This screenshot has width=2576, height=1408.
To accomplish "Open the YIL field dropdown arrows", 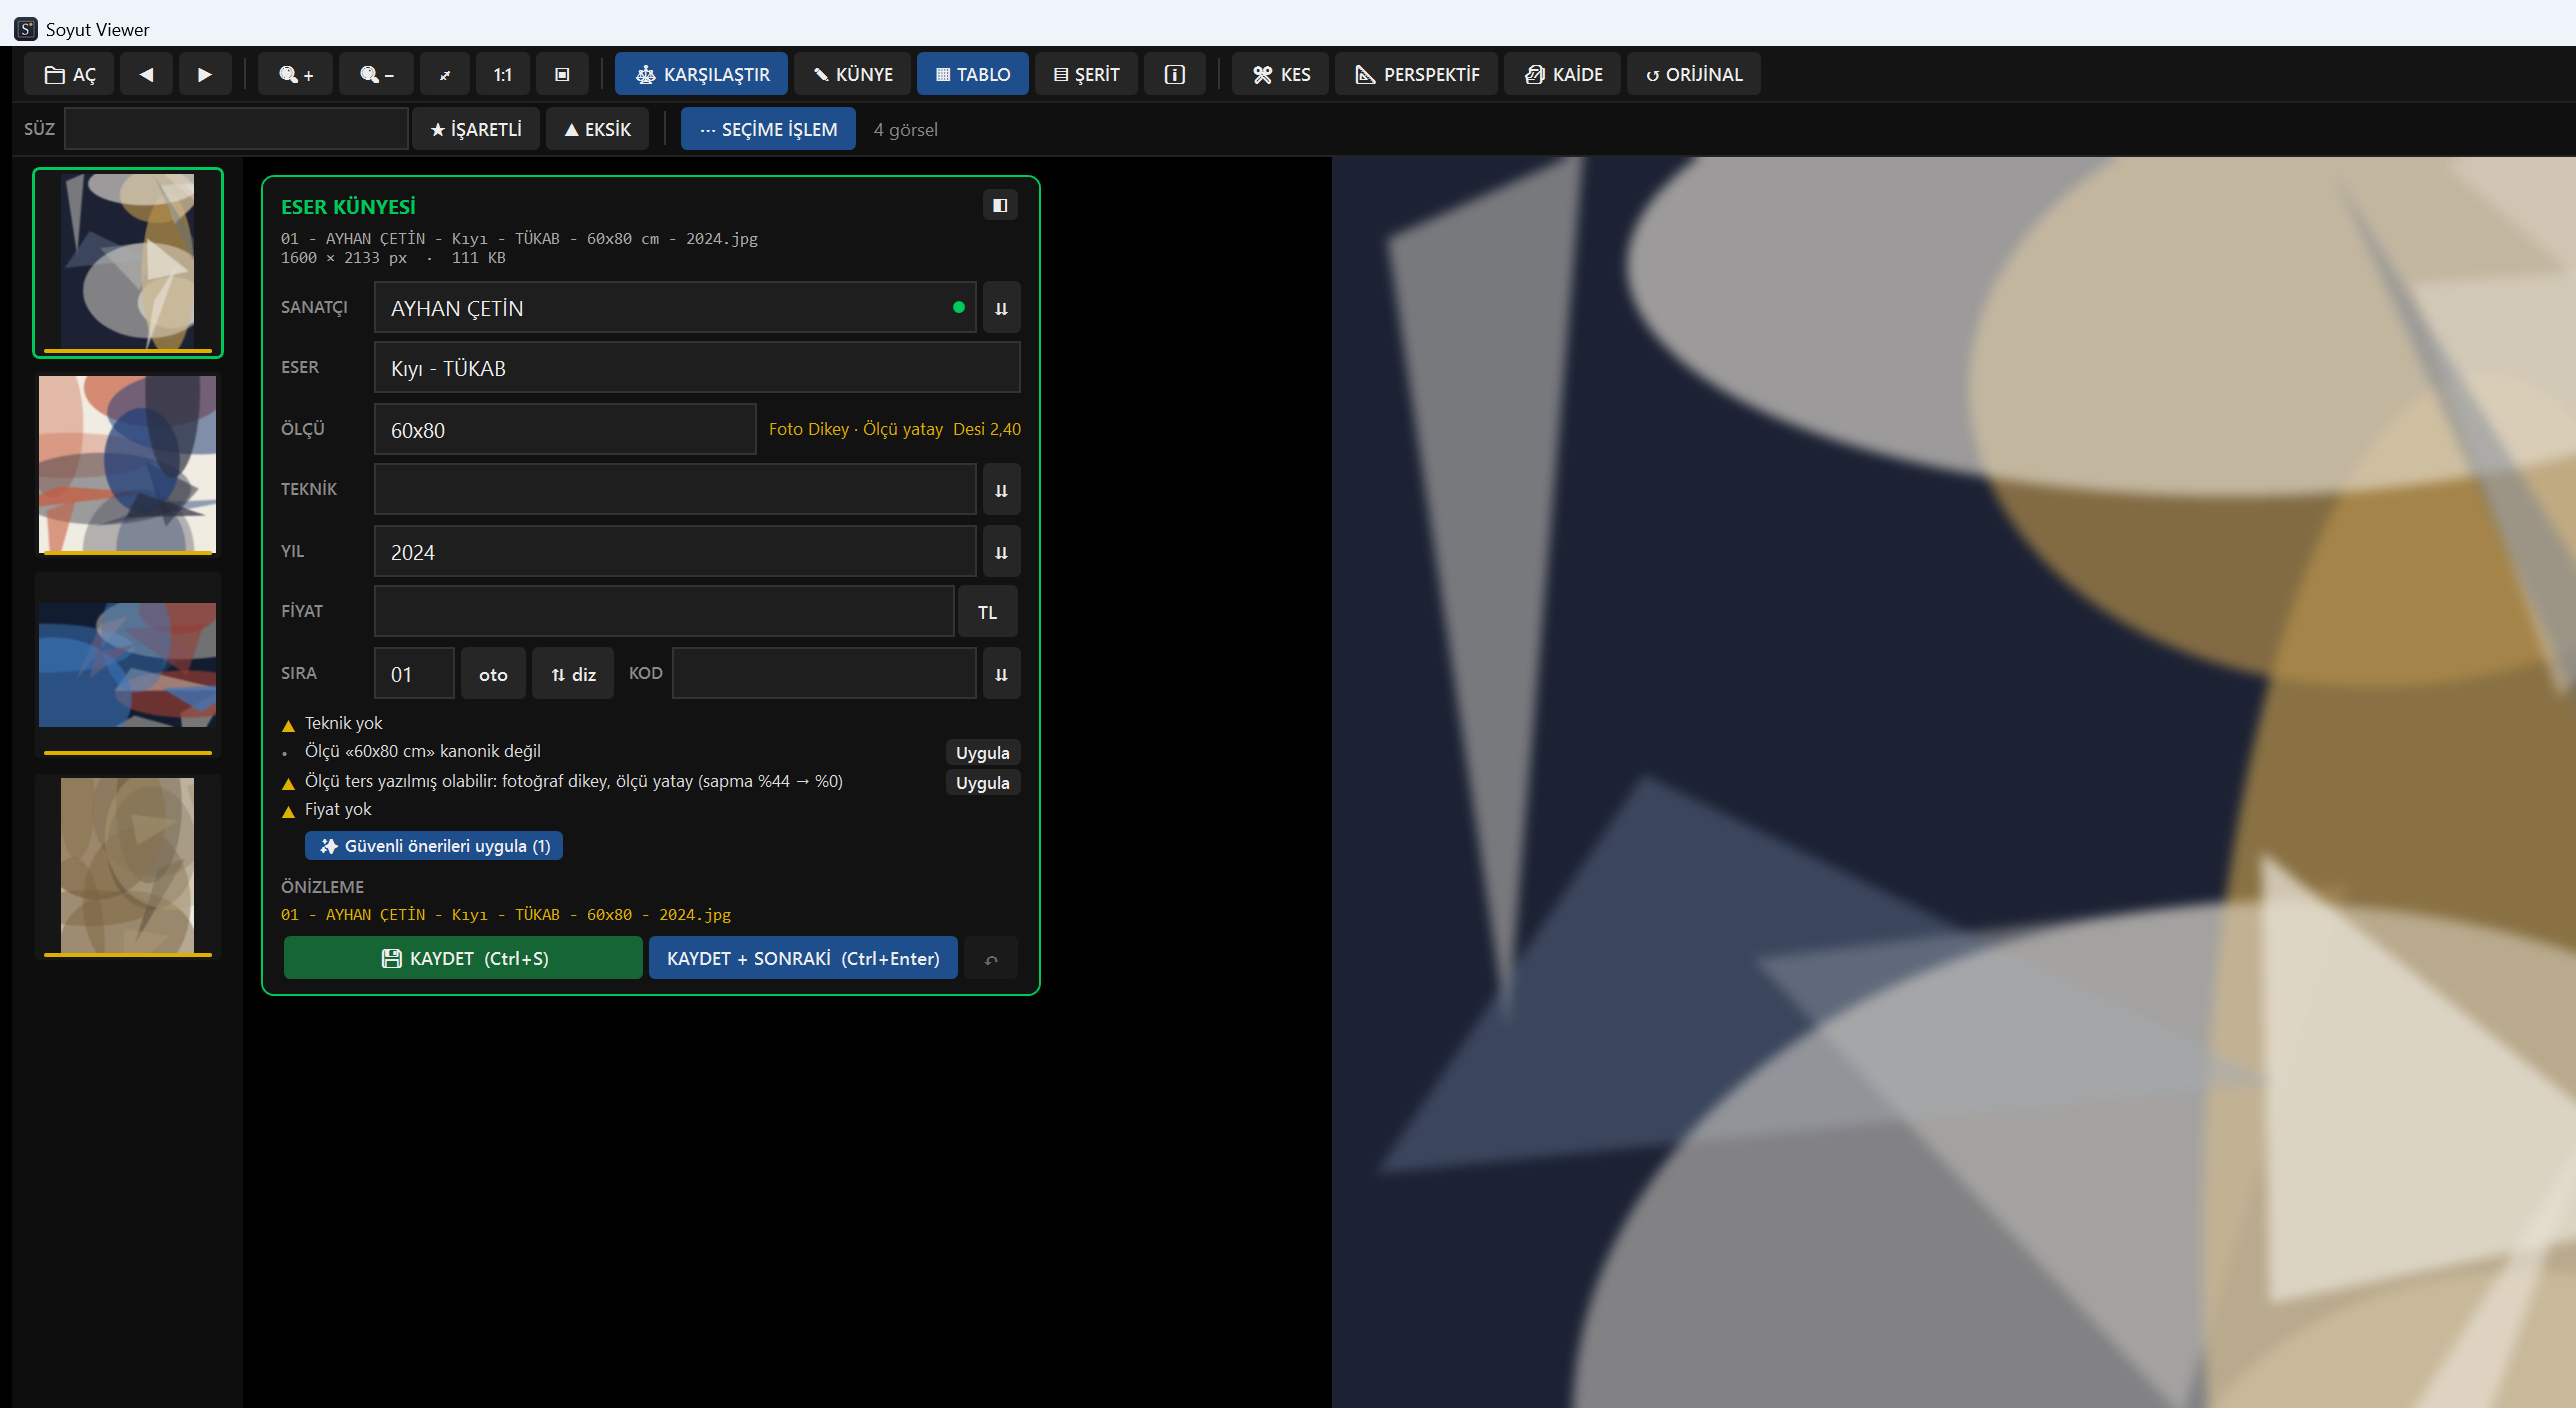I will (1001, 552).
